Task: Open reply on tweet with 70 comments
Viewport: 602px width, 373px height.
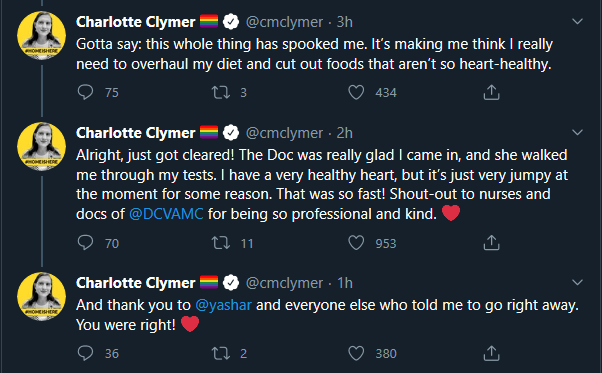Action: 85,243
